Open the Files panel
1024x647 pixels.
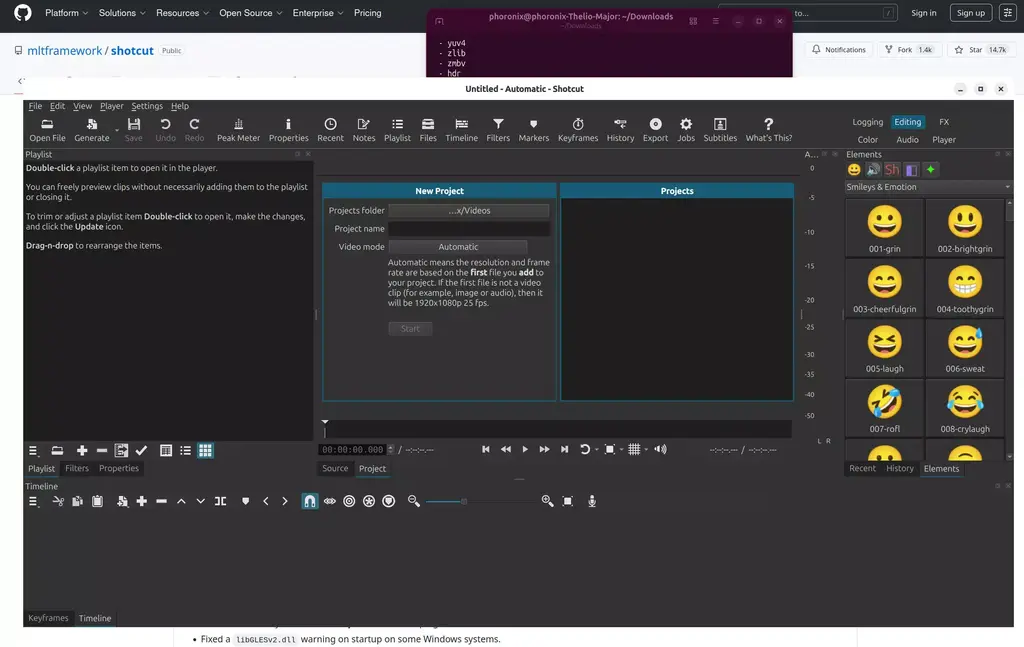428,129
